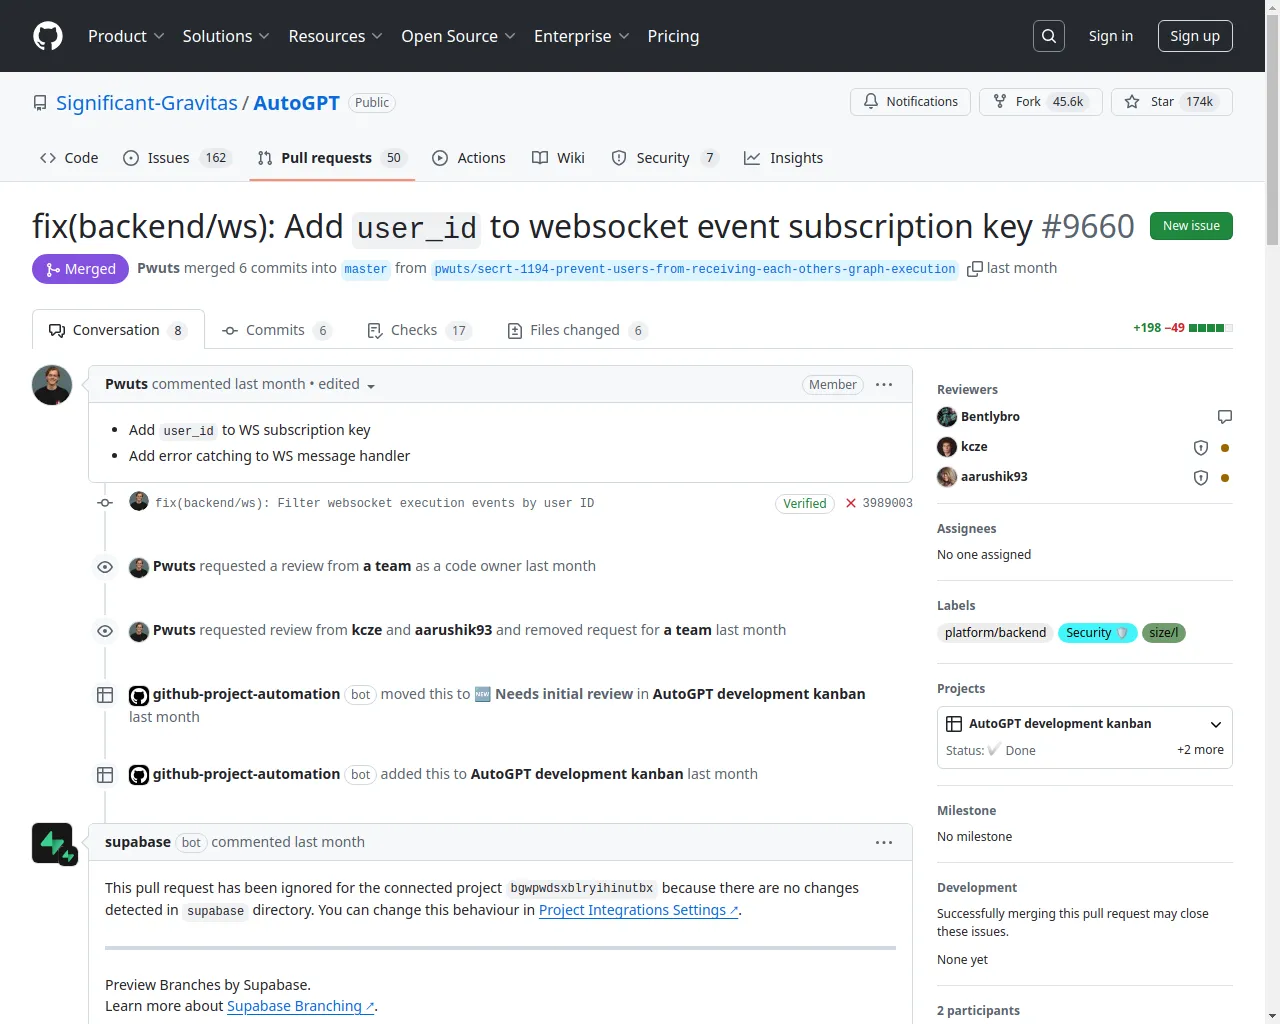Click the Sign in link
Screen dimensions: 1280x1024
1111,36
